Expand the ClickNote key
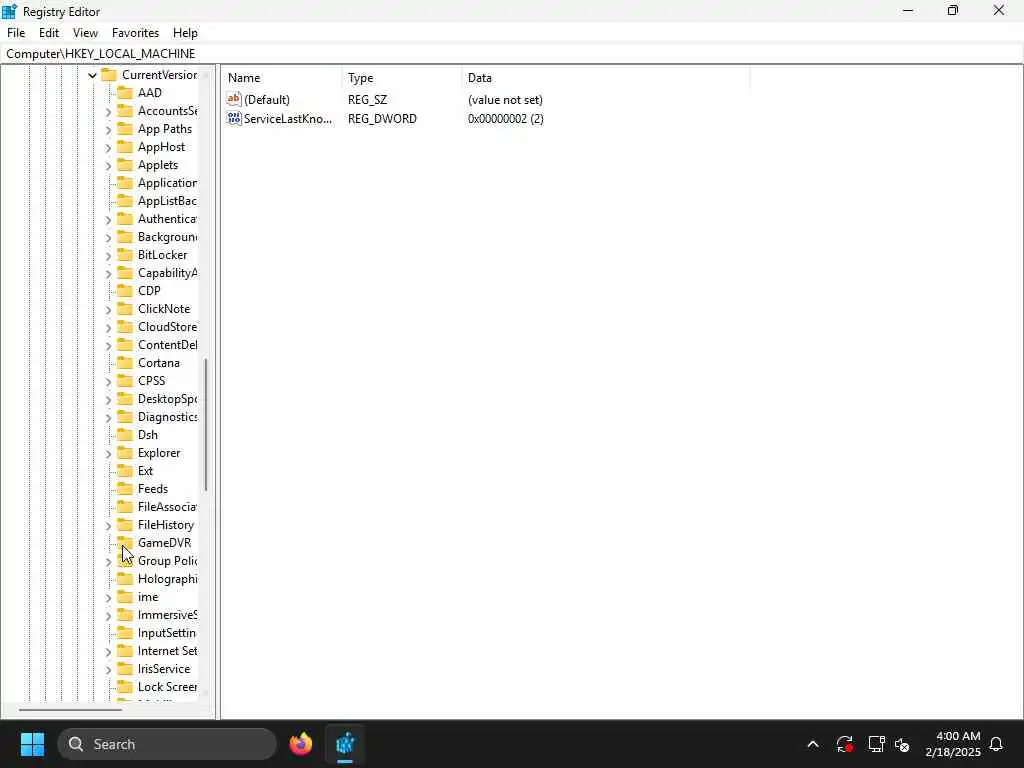The height and width of the screenshot is (768, 1024). pyautogui.click(x=108, y=310)
